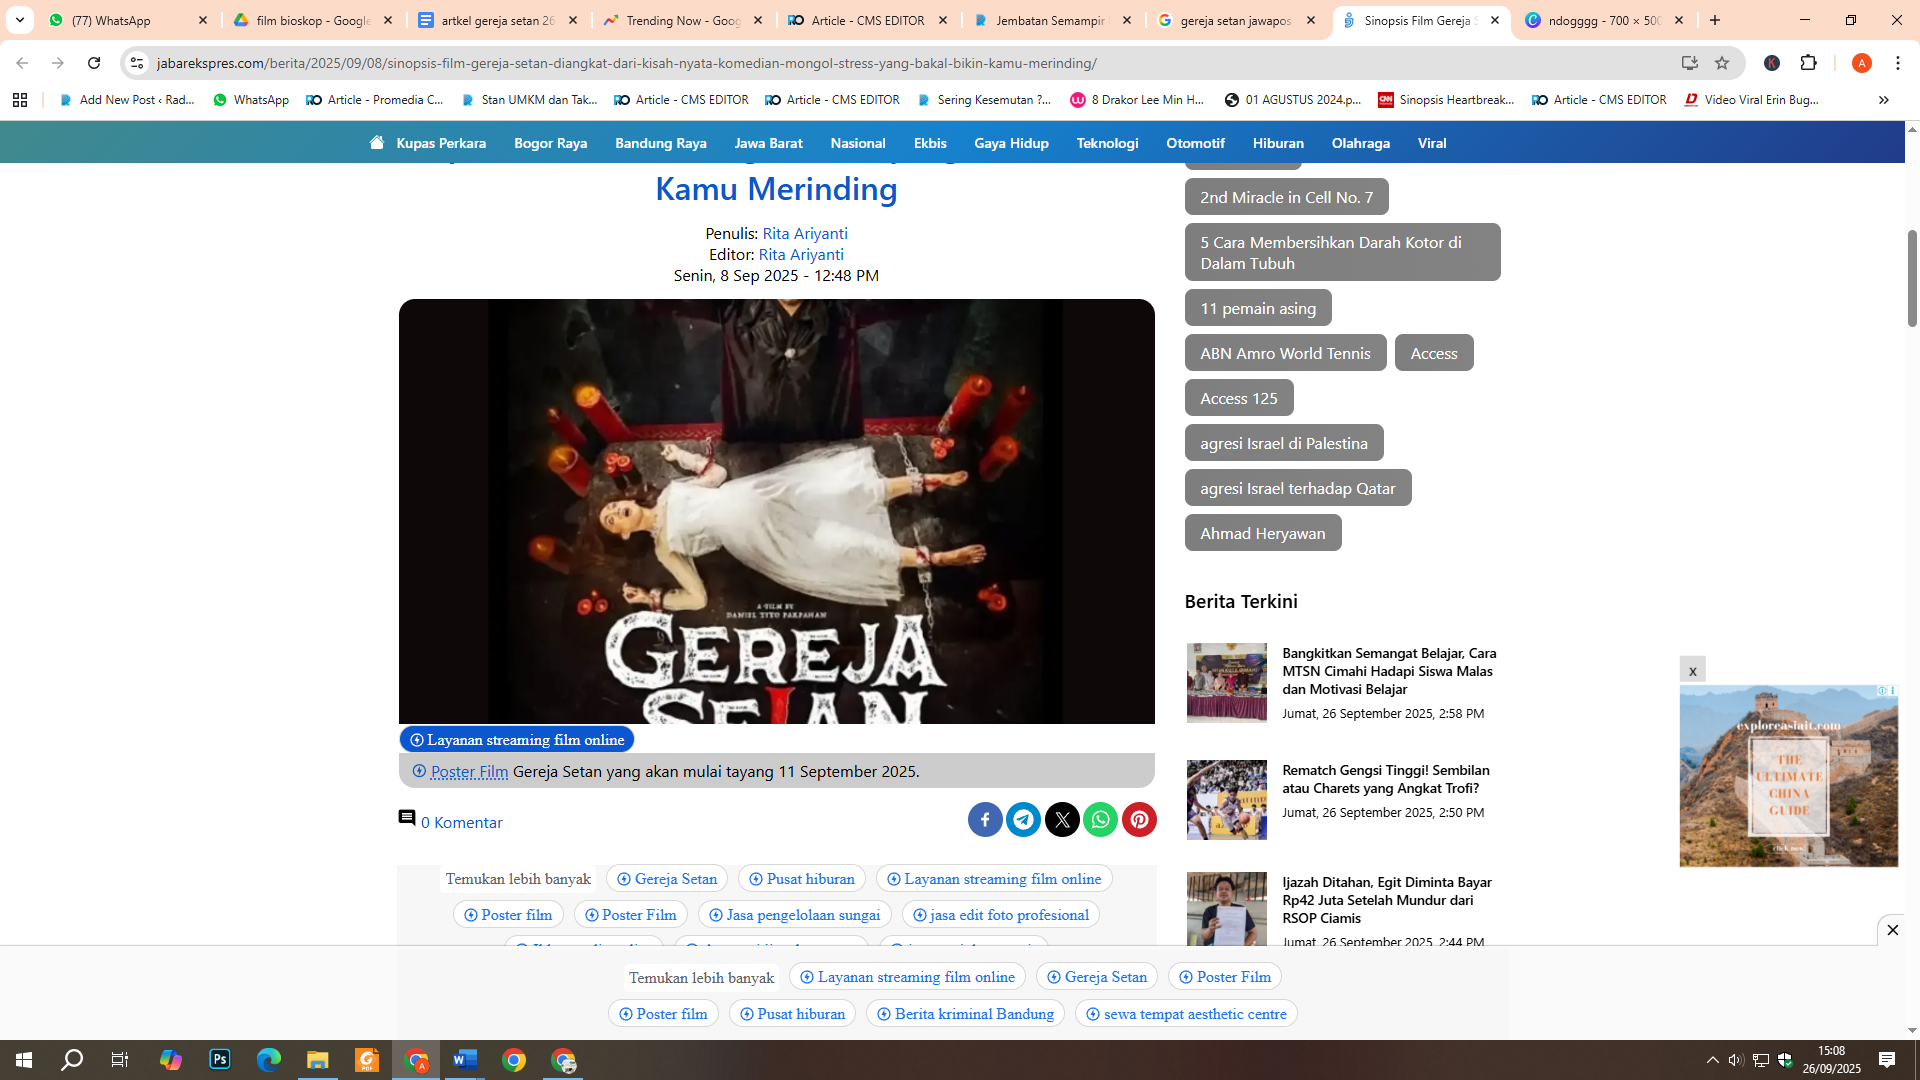Select tag ABN Amro World Tennis
Screen dimensions: 1920x1080
[x=1286, y=353]
